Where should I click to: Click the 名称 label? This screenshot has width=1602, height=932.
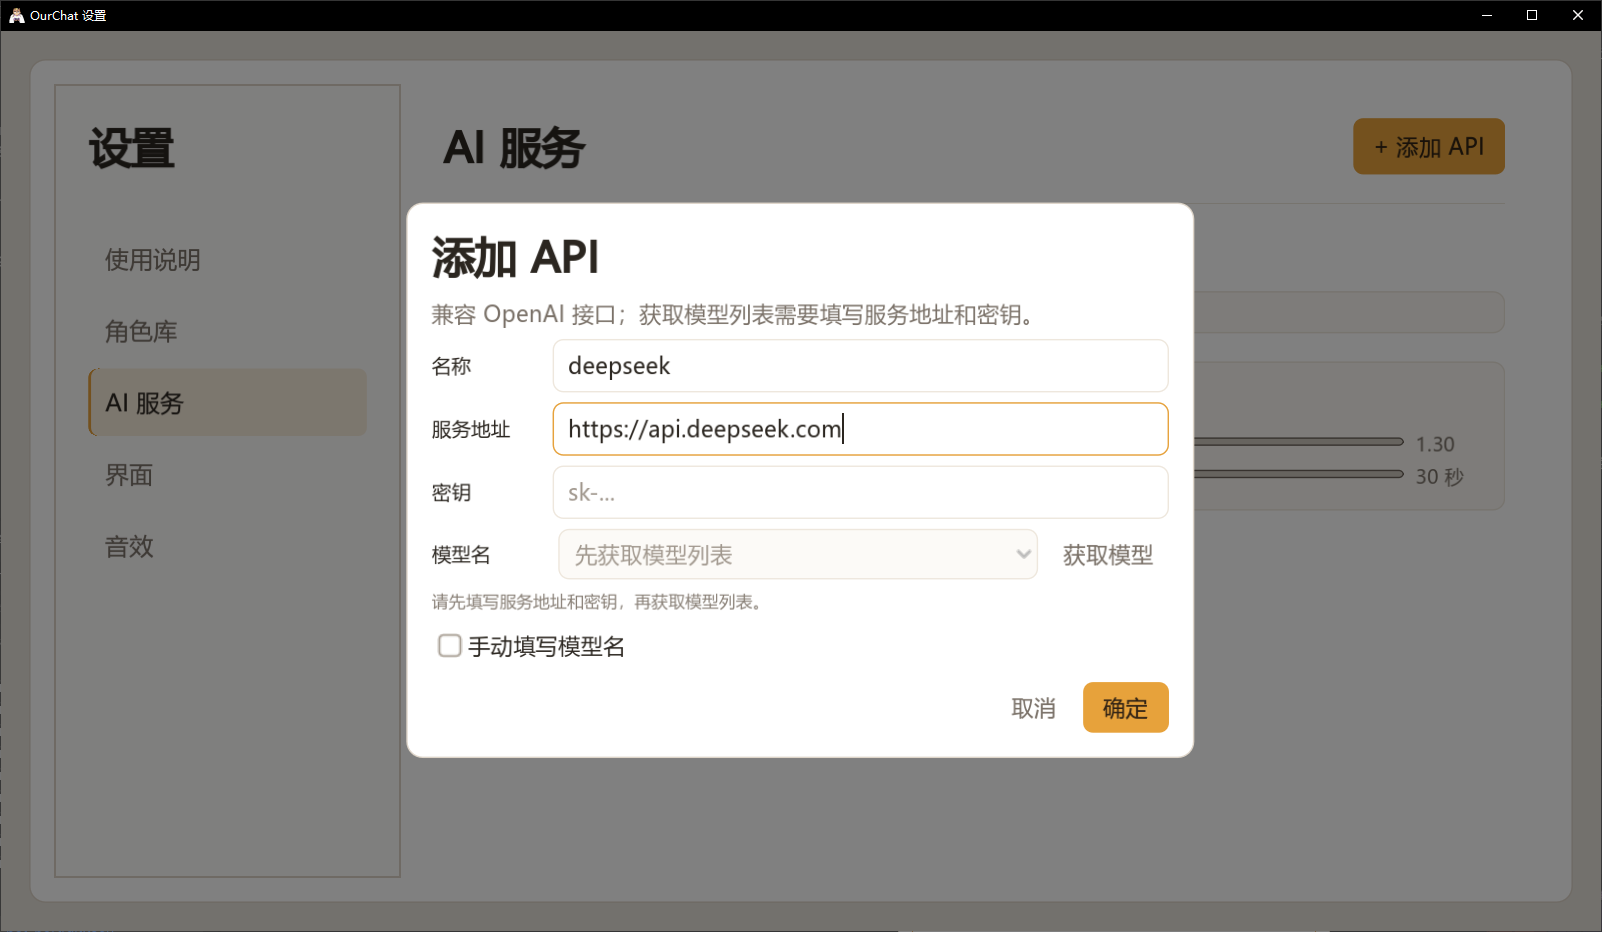point(451,367)
